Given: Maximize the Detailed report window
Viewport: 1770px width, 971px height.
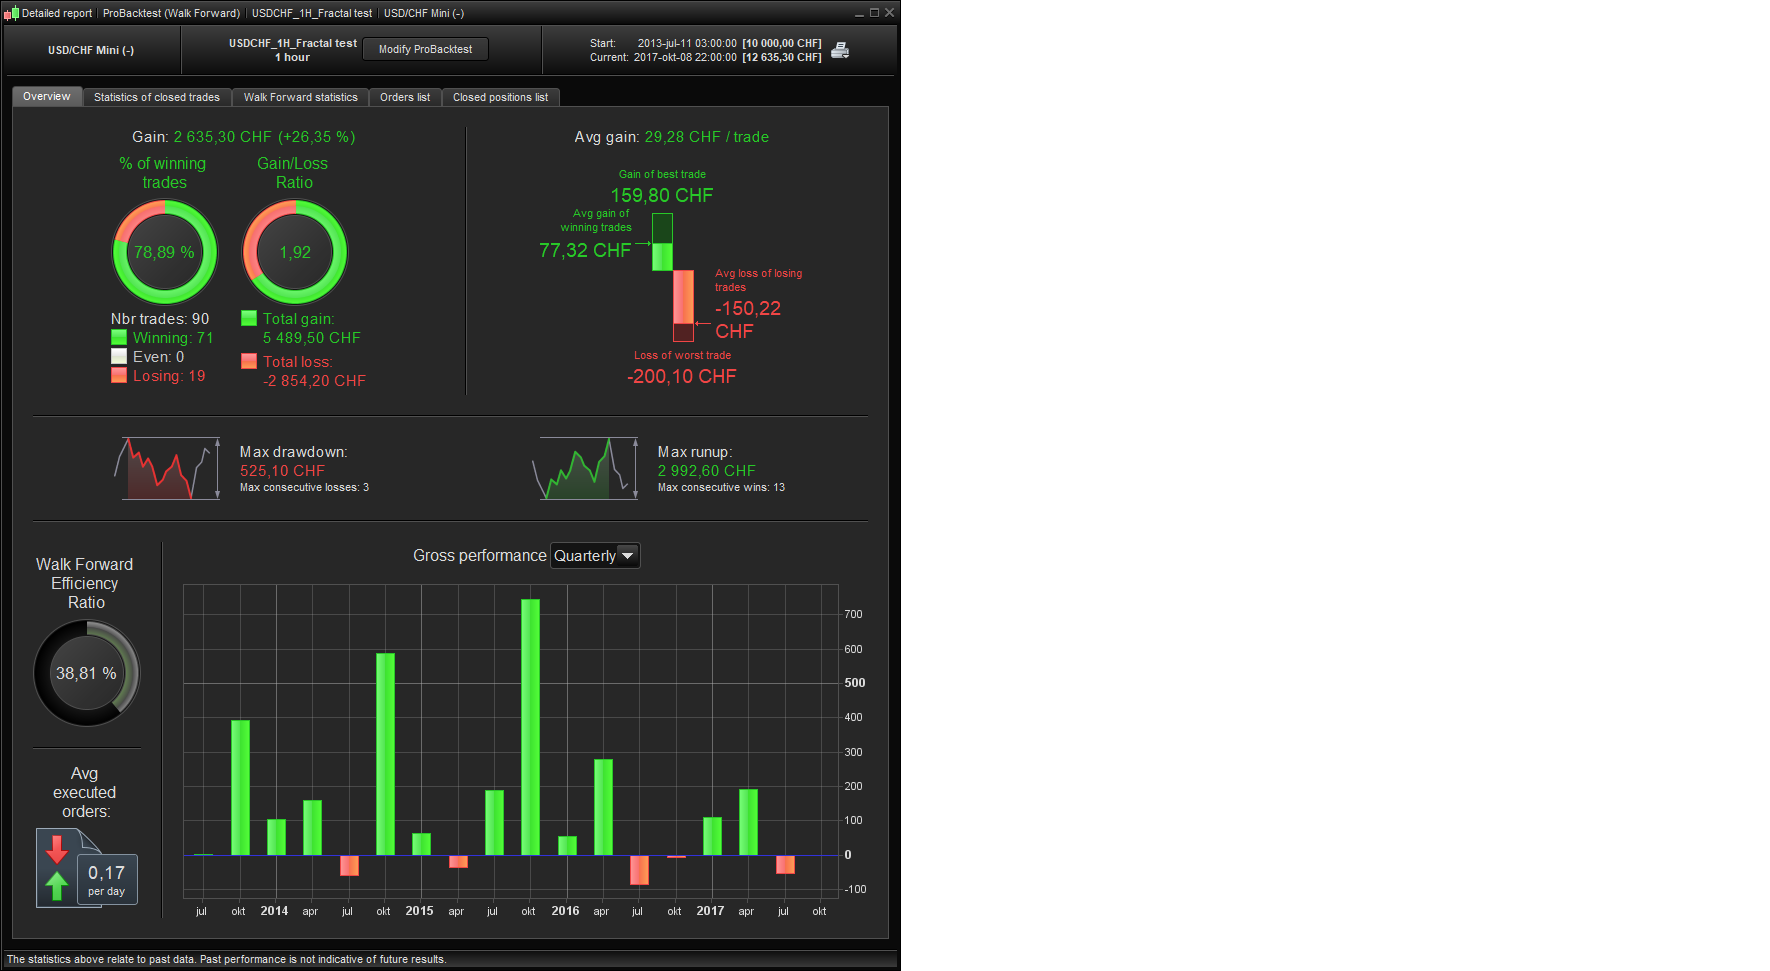Looking at the screenshot, I should [x=874, y=13].
